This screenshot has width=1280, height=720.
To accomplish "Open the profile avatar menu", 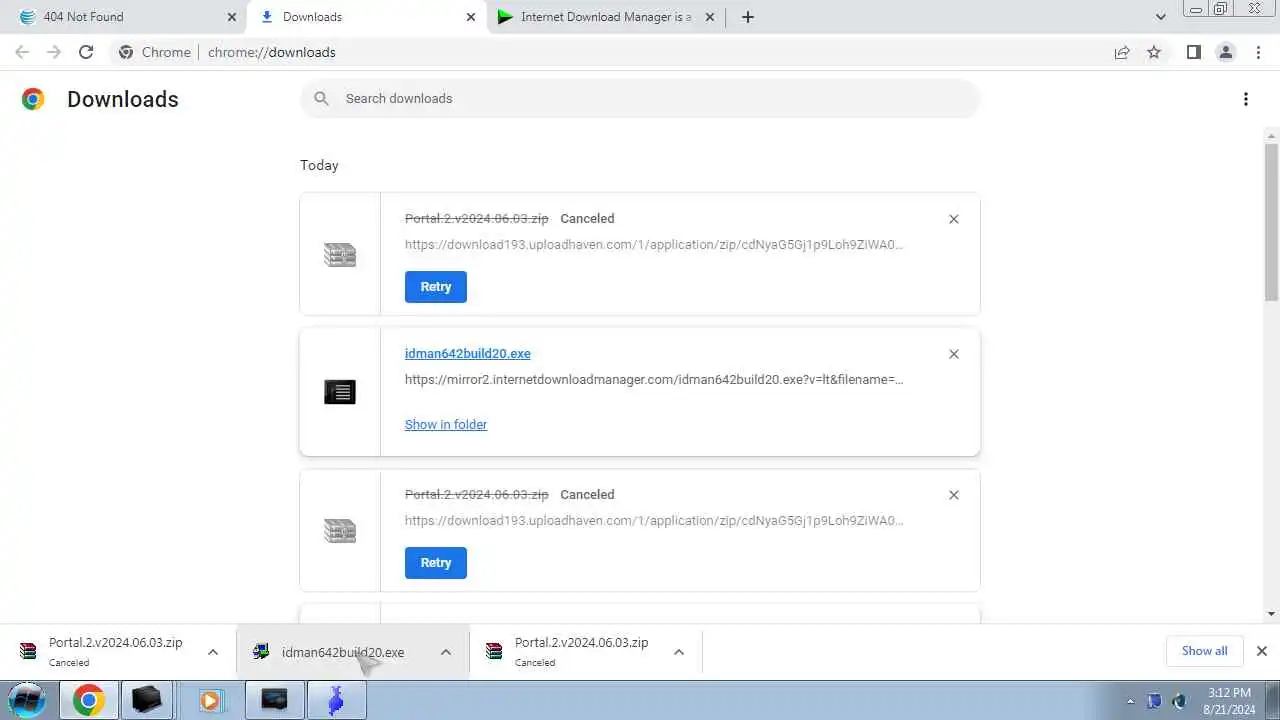I will click(1226, 52).
